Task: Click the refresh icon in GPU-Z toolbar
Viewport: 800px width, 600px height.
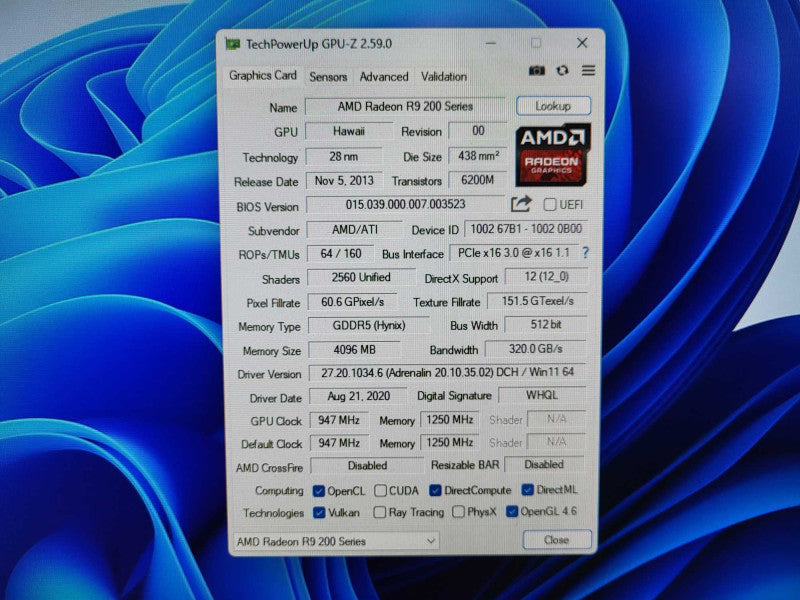Action: (562, 70)
